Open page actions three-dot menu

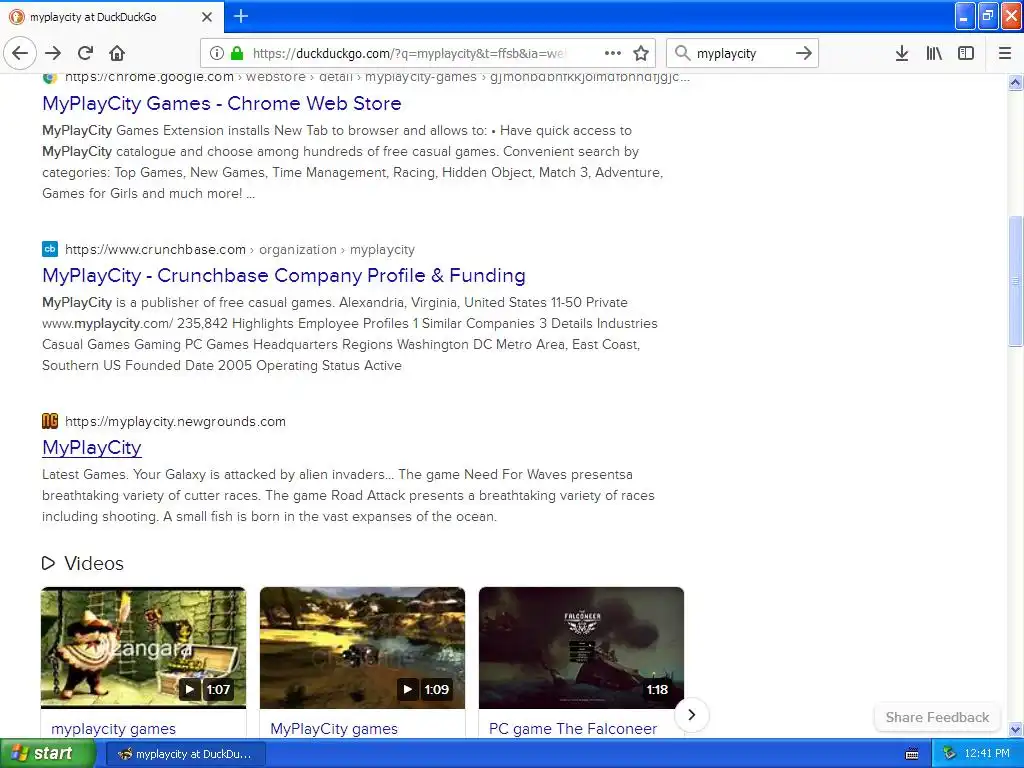613,53
